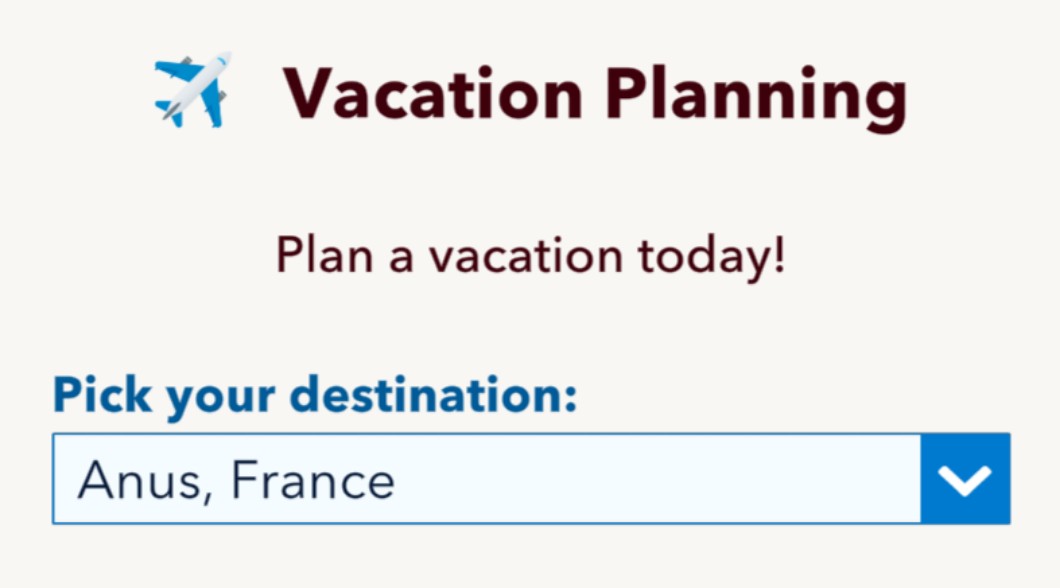Viewport: 1060px width, 588px height.
Task: Click the word "France" in the dropdown
Action: (313, 480)
